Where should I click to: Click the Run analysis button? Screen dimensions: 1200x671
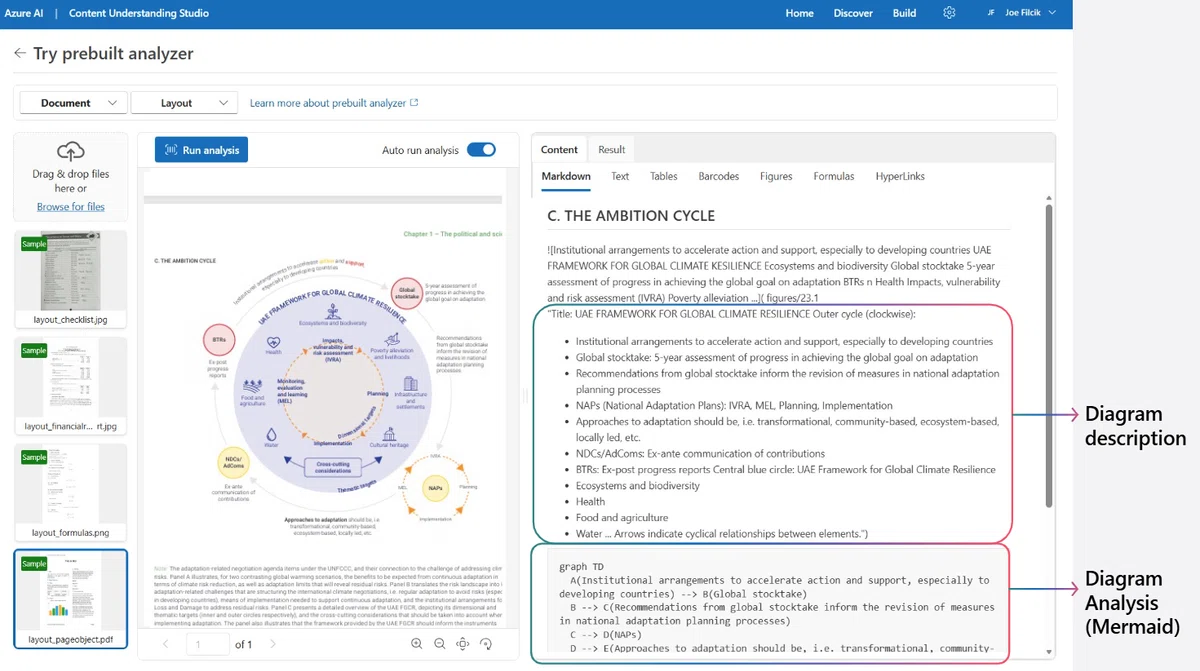click(x=201, y=150)
